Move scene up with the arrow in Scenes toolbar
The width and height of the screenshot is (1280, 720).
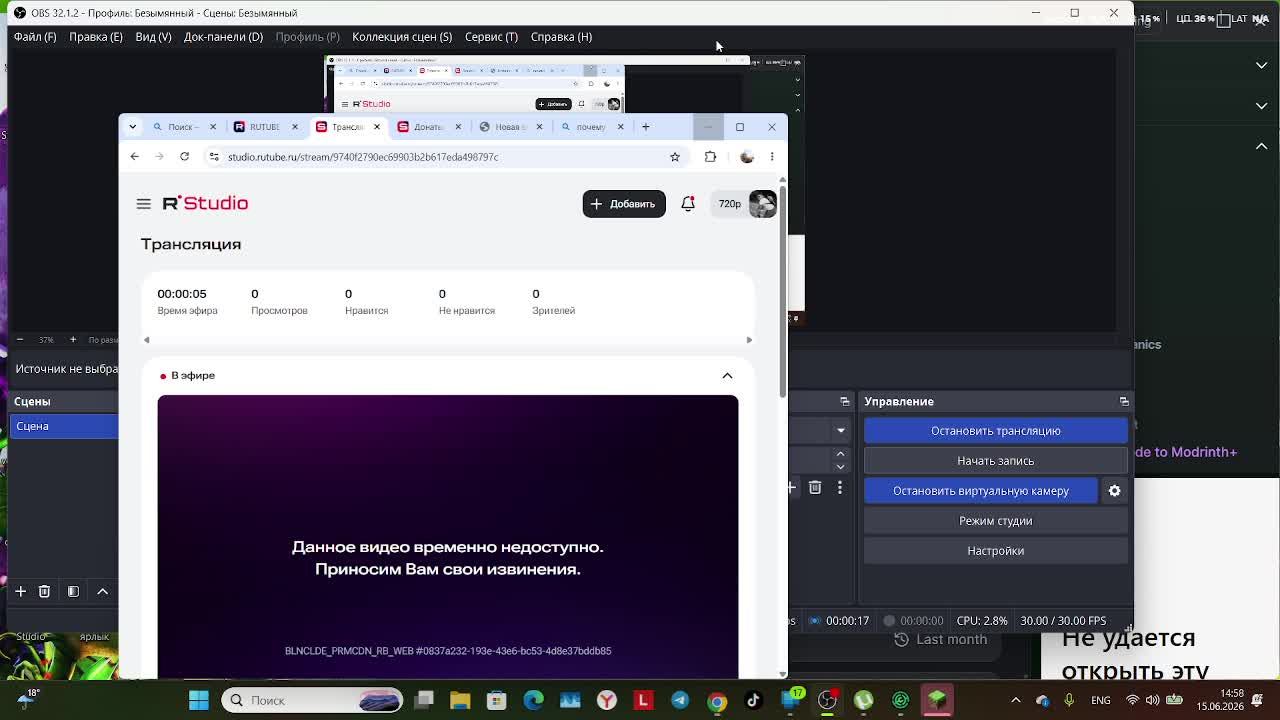(x=102, y=591)
